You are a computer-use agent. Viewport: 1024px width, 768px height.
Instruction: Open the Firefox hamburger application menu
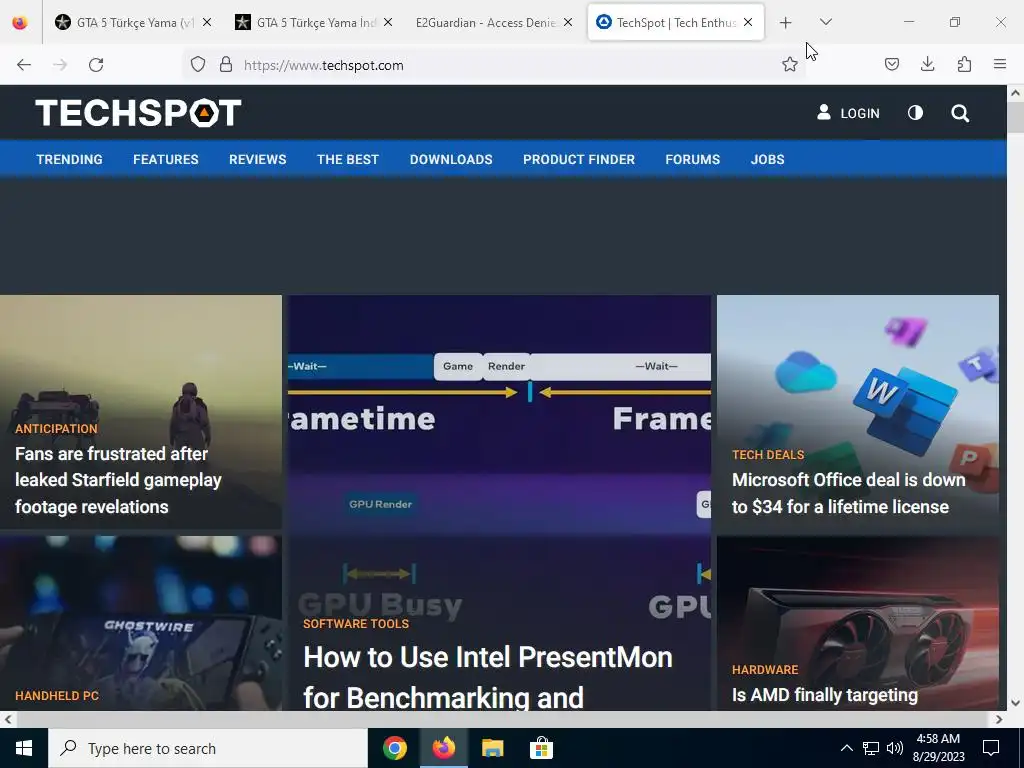pos(1000,65)
